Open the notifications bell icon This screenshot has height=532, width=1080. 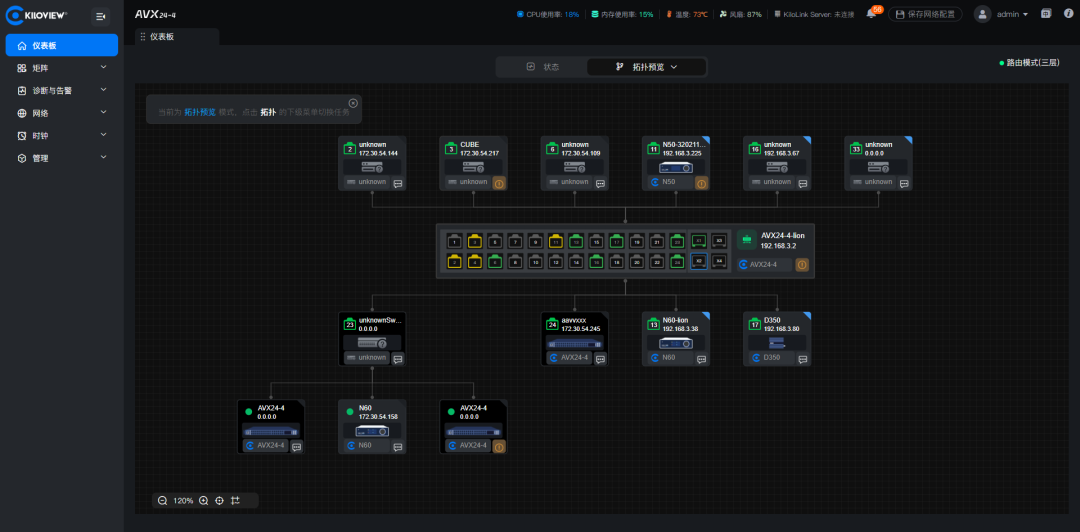pos(871,14)
